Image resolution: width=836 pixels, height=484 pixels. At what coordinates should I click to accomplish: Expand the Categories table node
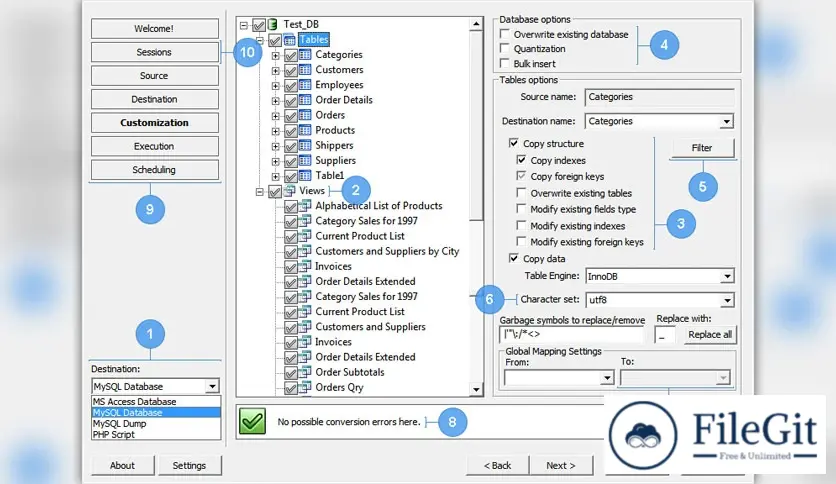coord(275,55)
